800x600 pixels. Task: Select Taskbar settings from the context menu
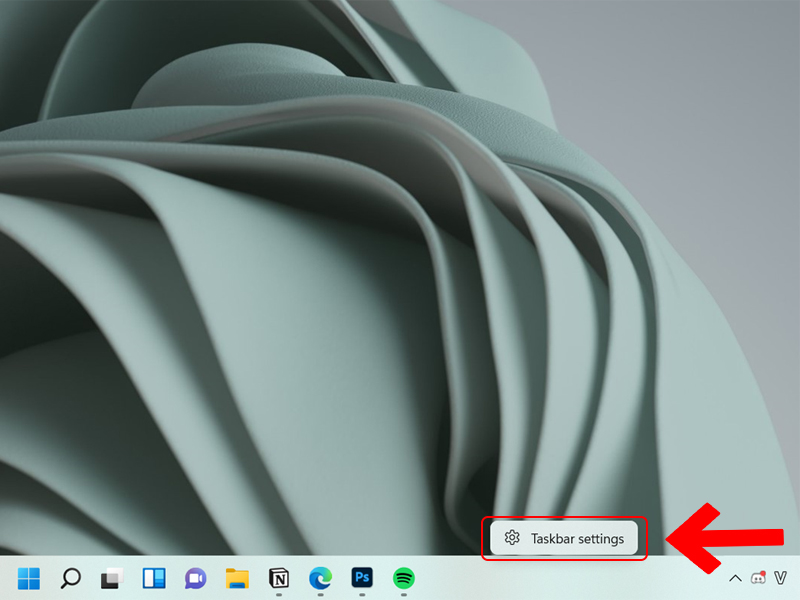[564, 538]
